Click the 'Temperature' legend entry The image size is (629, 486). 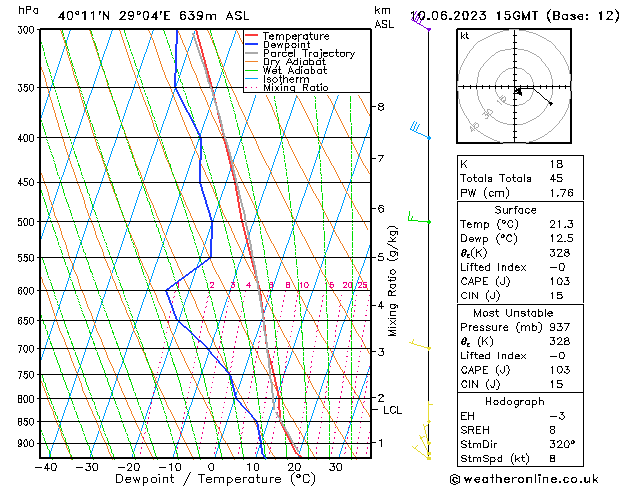pos(296,36)
